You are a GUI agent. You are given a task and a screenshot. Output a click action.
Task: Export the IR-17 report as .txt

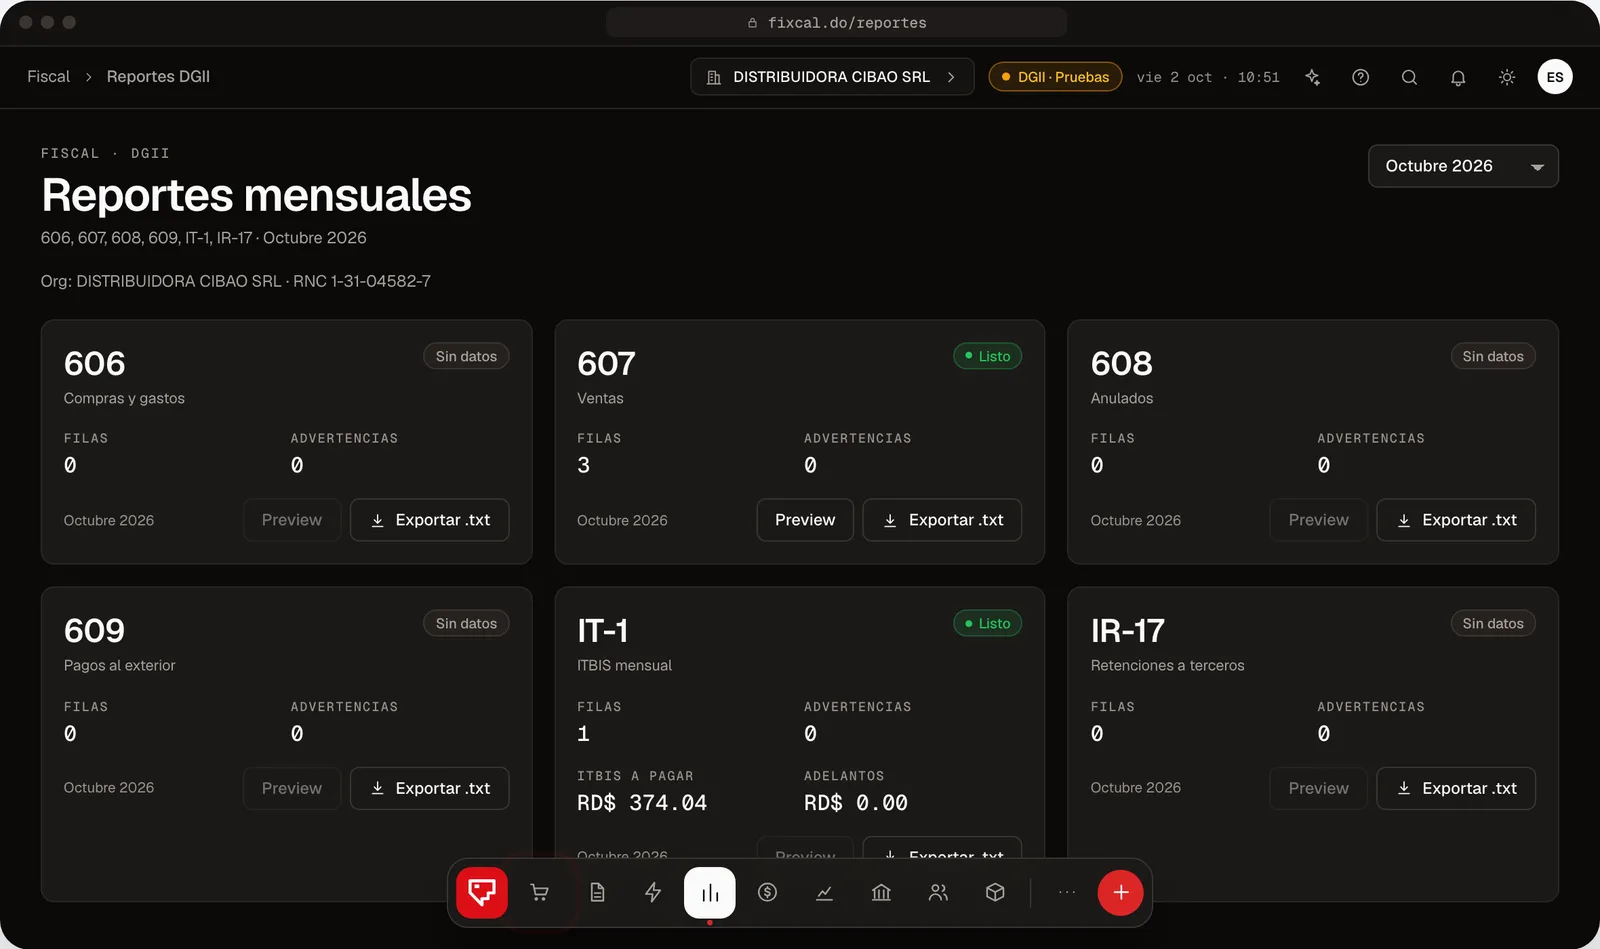pos(1456,788)
